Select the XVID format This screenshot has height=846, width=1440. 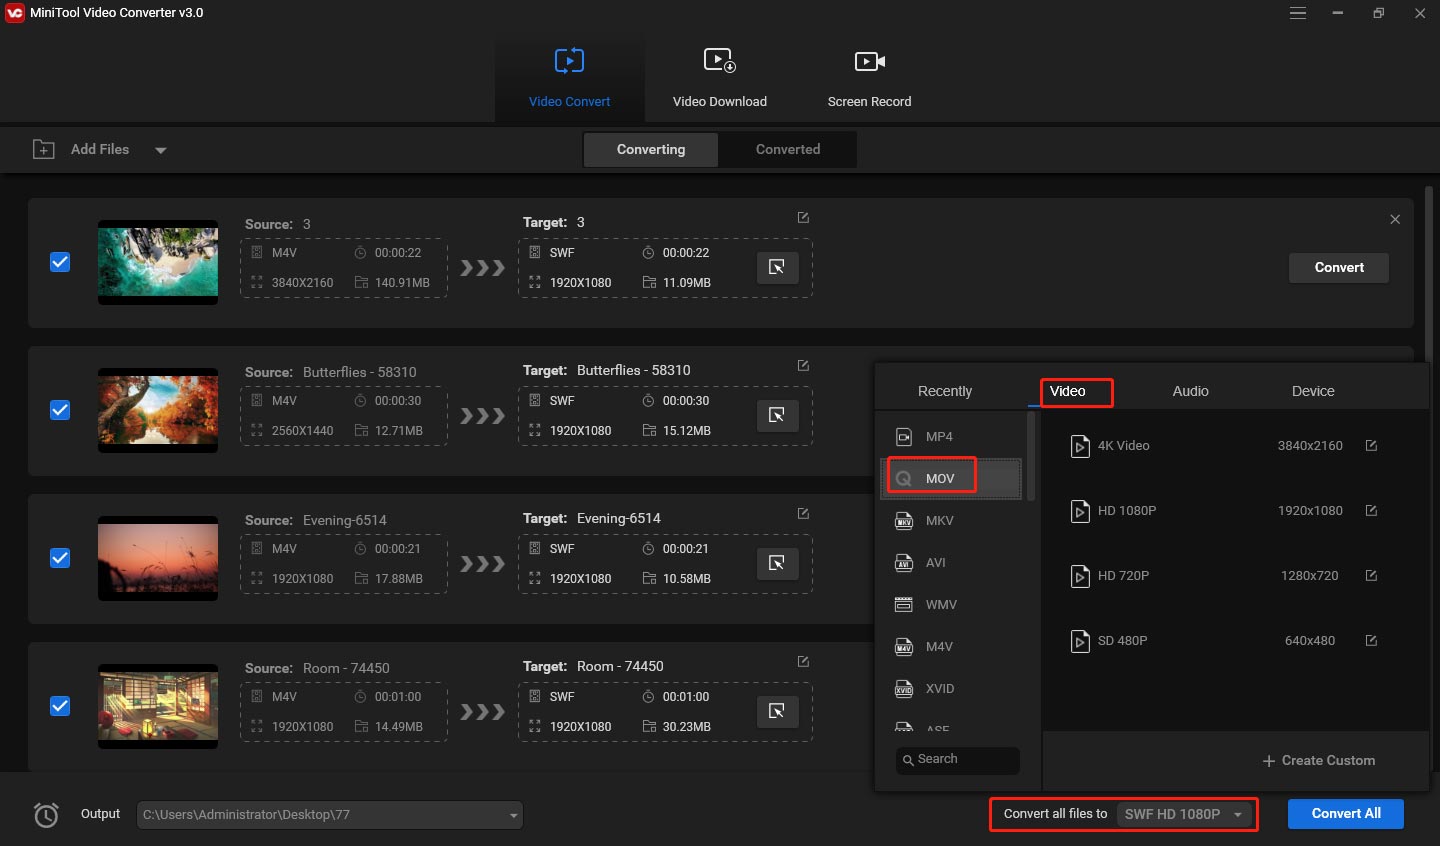click(x=951, y=689)
